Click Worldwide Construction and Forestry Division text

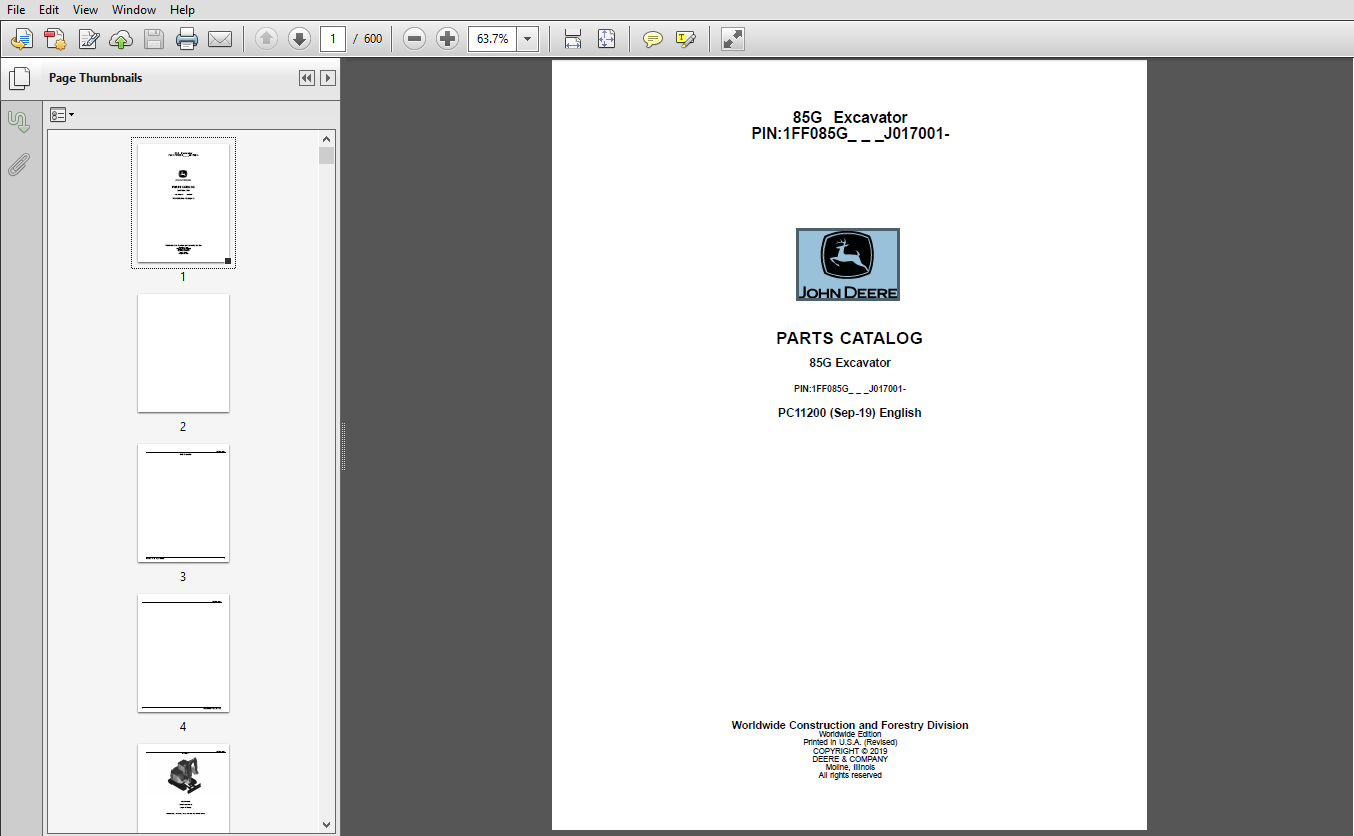850,725
